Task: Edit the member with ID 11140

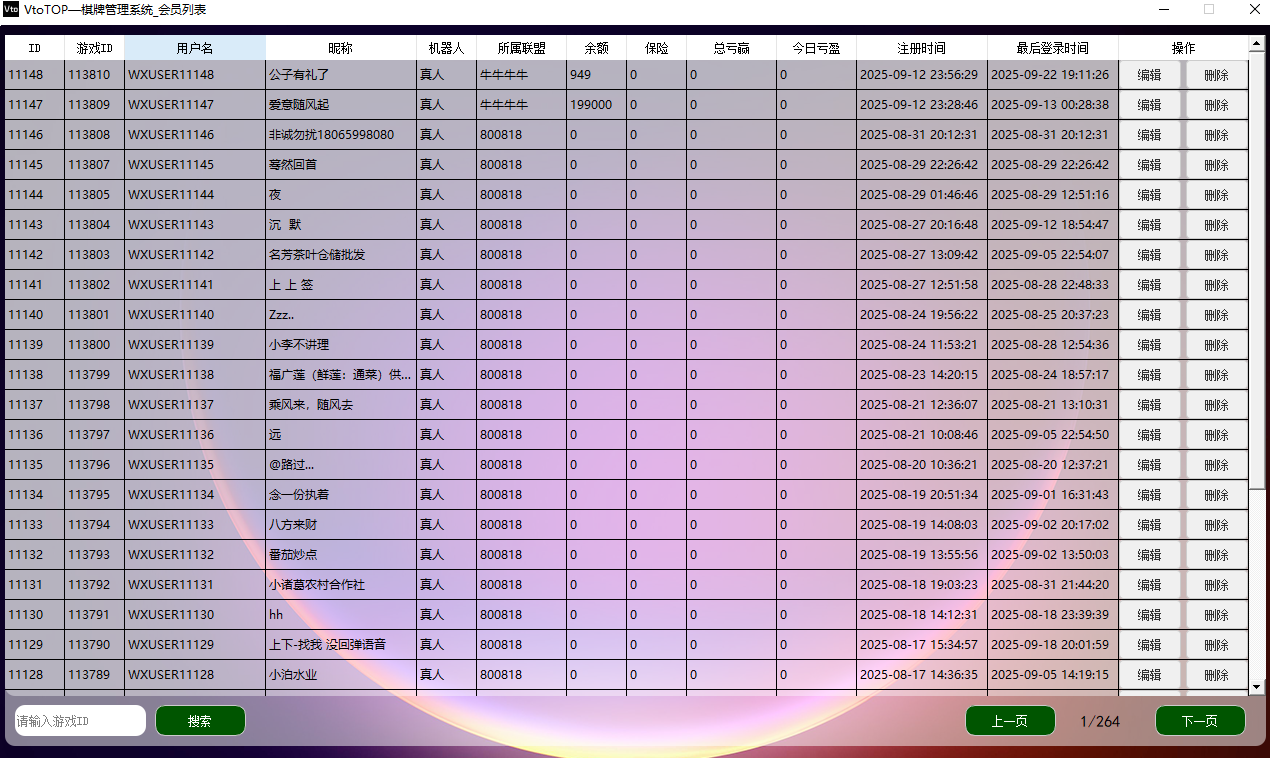Action: pyautogui.click(x=1150, y=315)
